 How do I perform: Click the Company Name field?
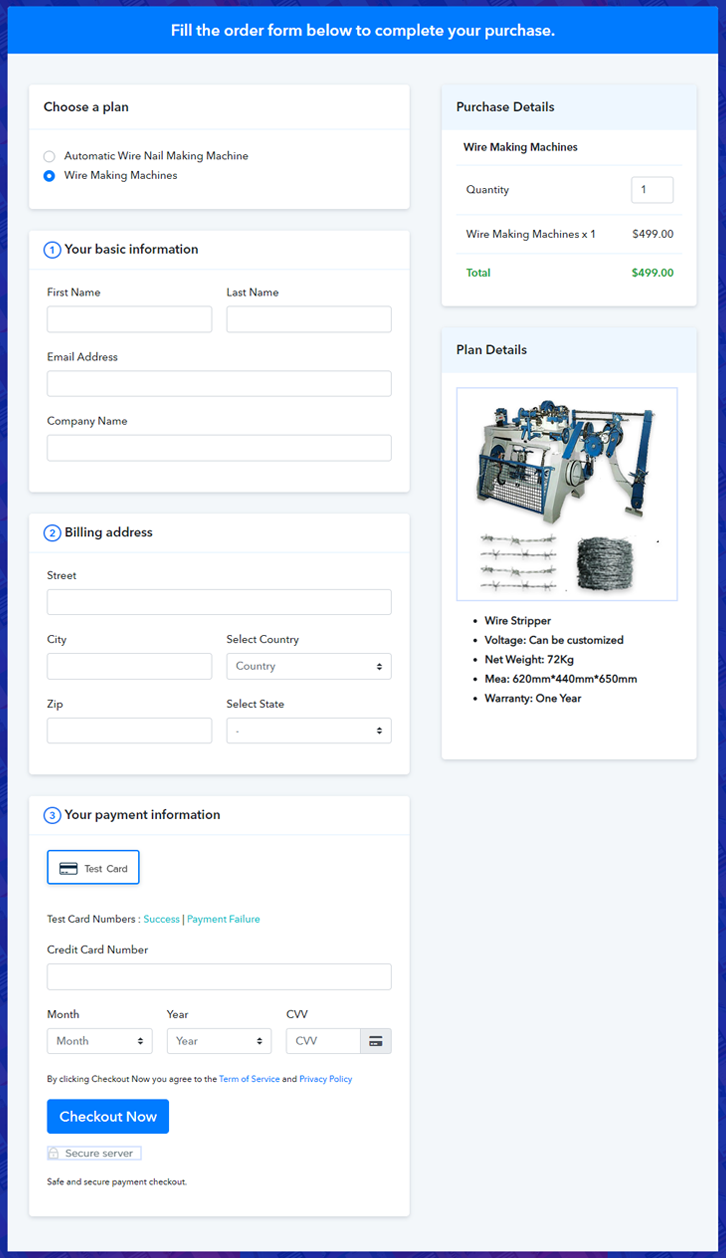[219, 447]
